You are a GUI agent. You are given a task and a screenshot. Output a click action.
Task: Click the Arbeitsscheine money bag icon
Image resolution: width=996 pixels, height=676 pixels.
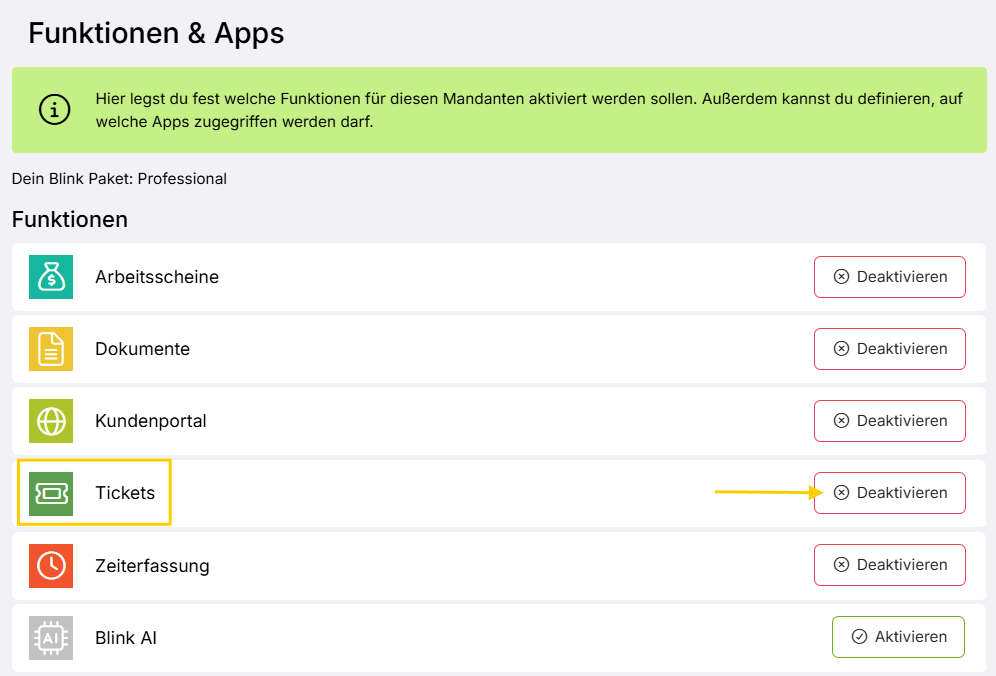(x=51, y=277)
